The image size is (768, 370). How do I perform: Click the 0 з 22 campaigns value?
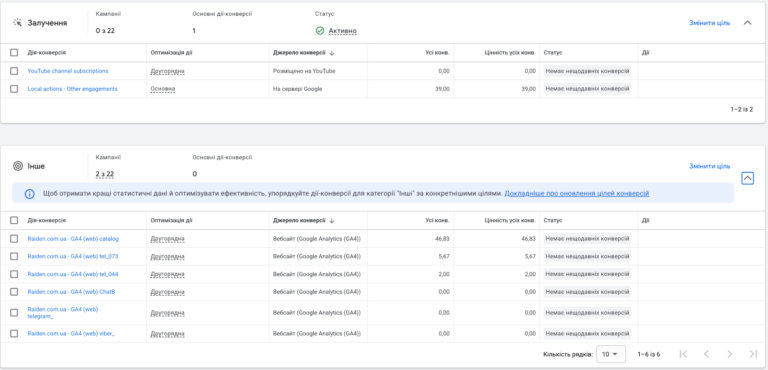tap(105, 31)
